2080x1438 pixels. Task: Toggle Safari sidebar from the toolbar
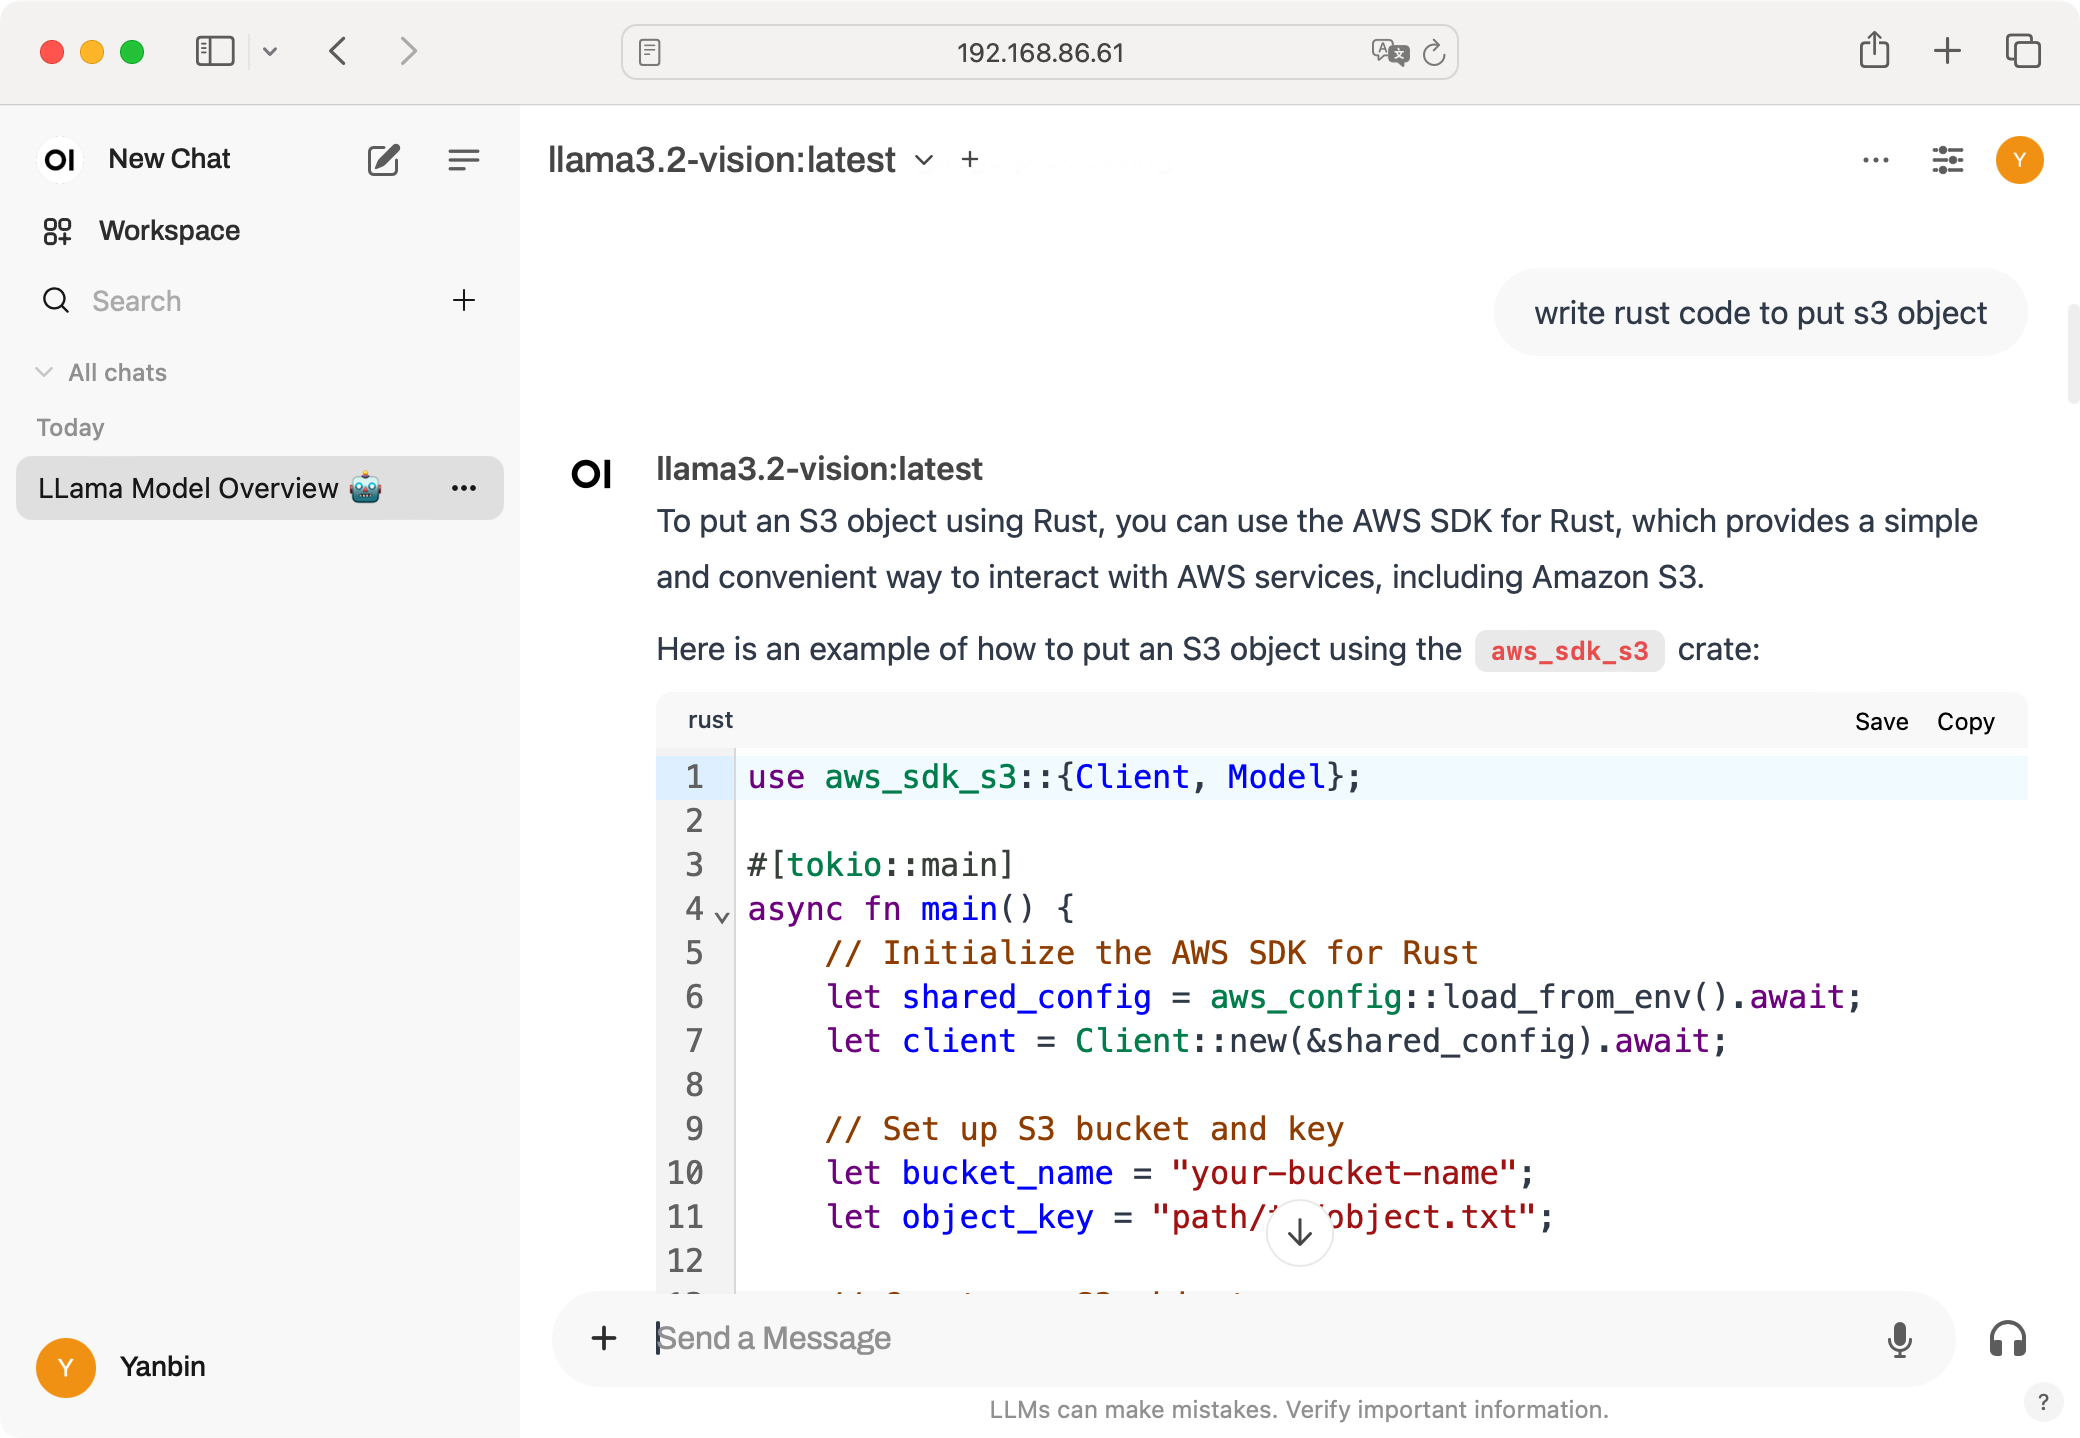215,52
